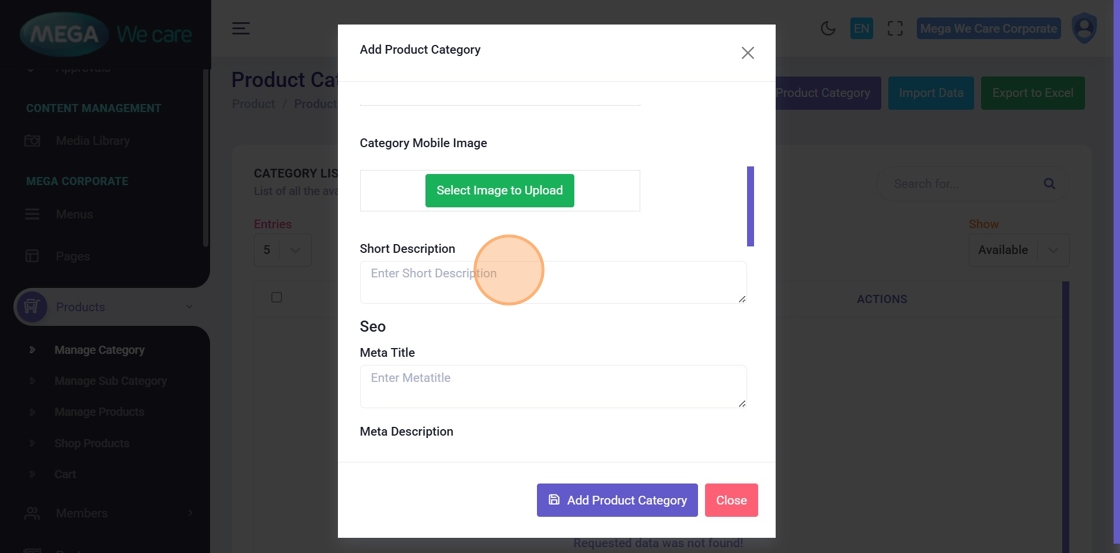This screenshot has width=1120, height=553.
Task: Click the red Close button
Action: pyautogui.click(x=731, y=500)
